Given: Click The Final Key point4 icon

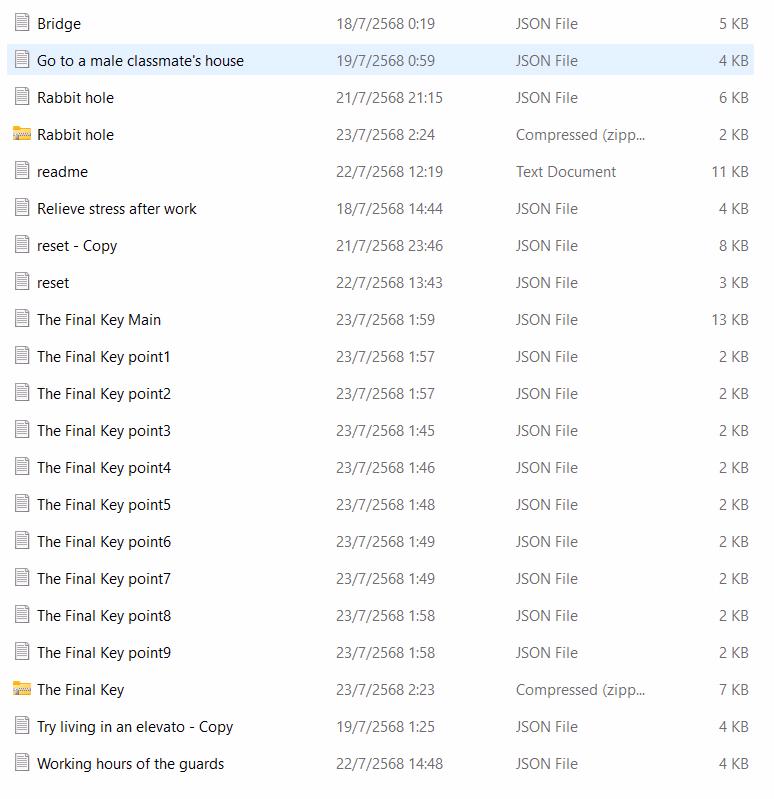Looking at the screenshot, I should tap(22, 467).
